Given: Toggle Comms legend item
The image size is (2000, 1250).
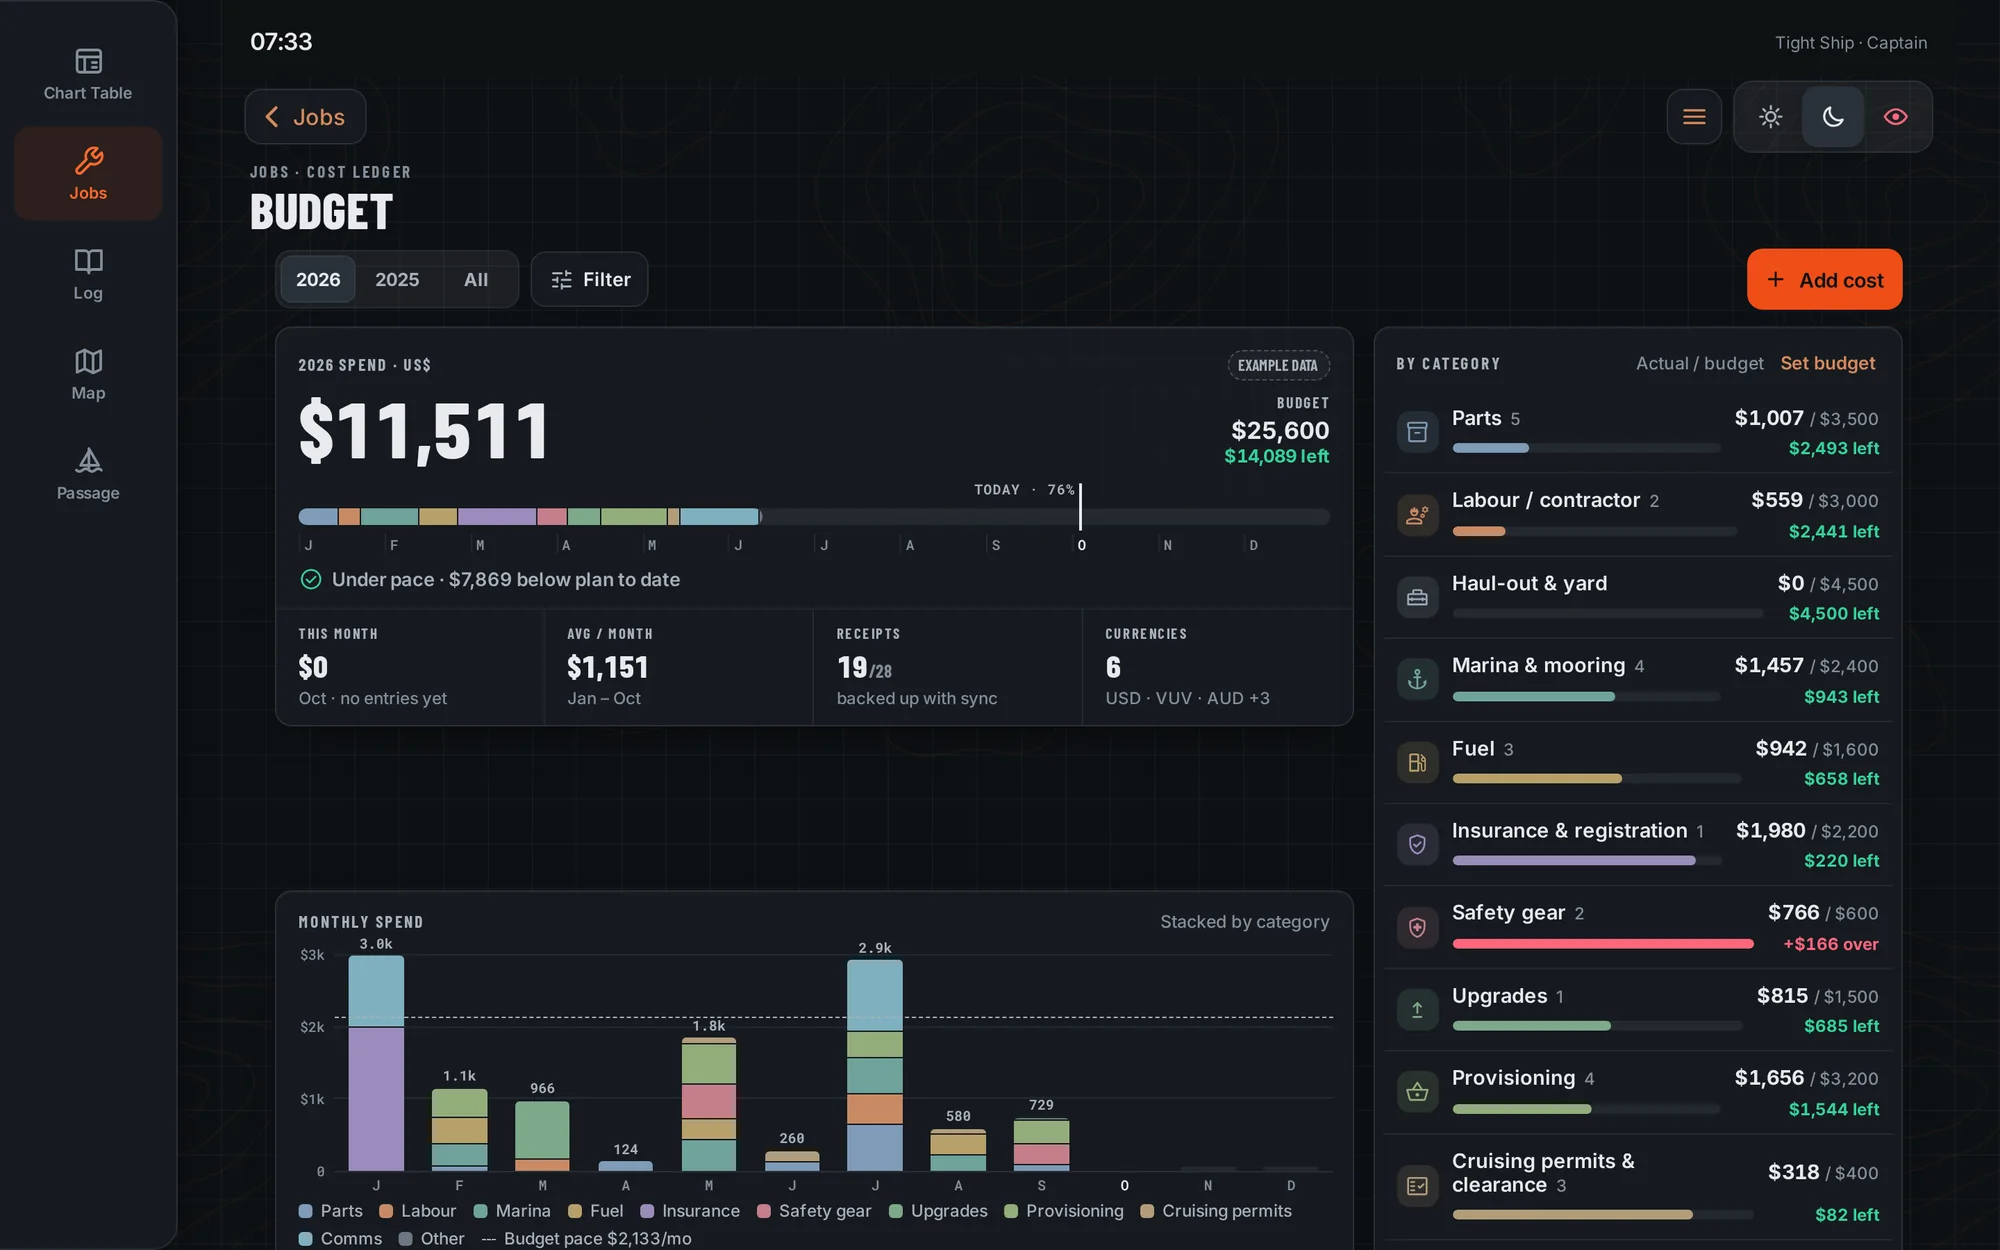Looking at the screenshot, I should (x=340, y=1239).
